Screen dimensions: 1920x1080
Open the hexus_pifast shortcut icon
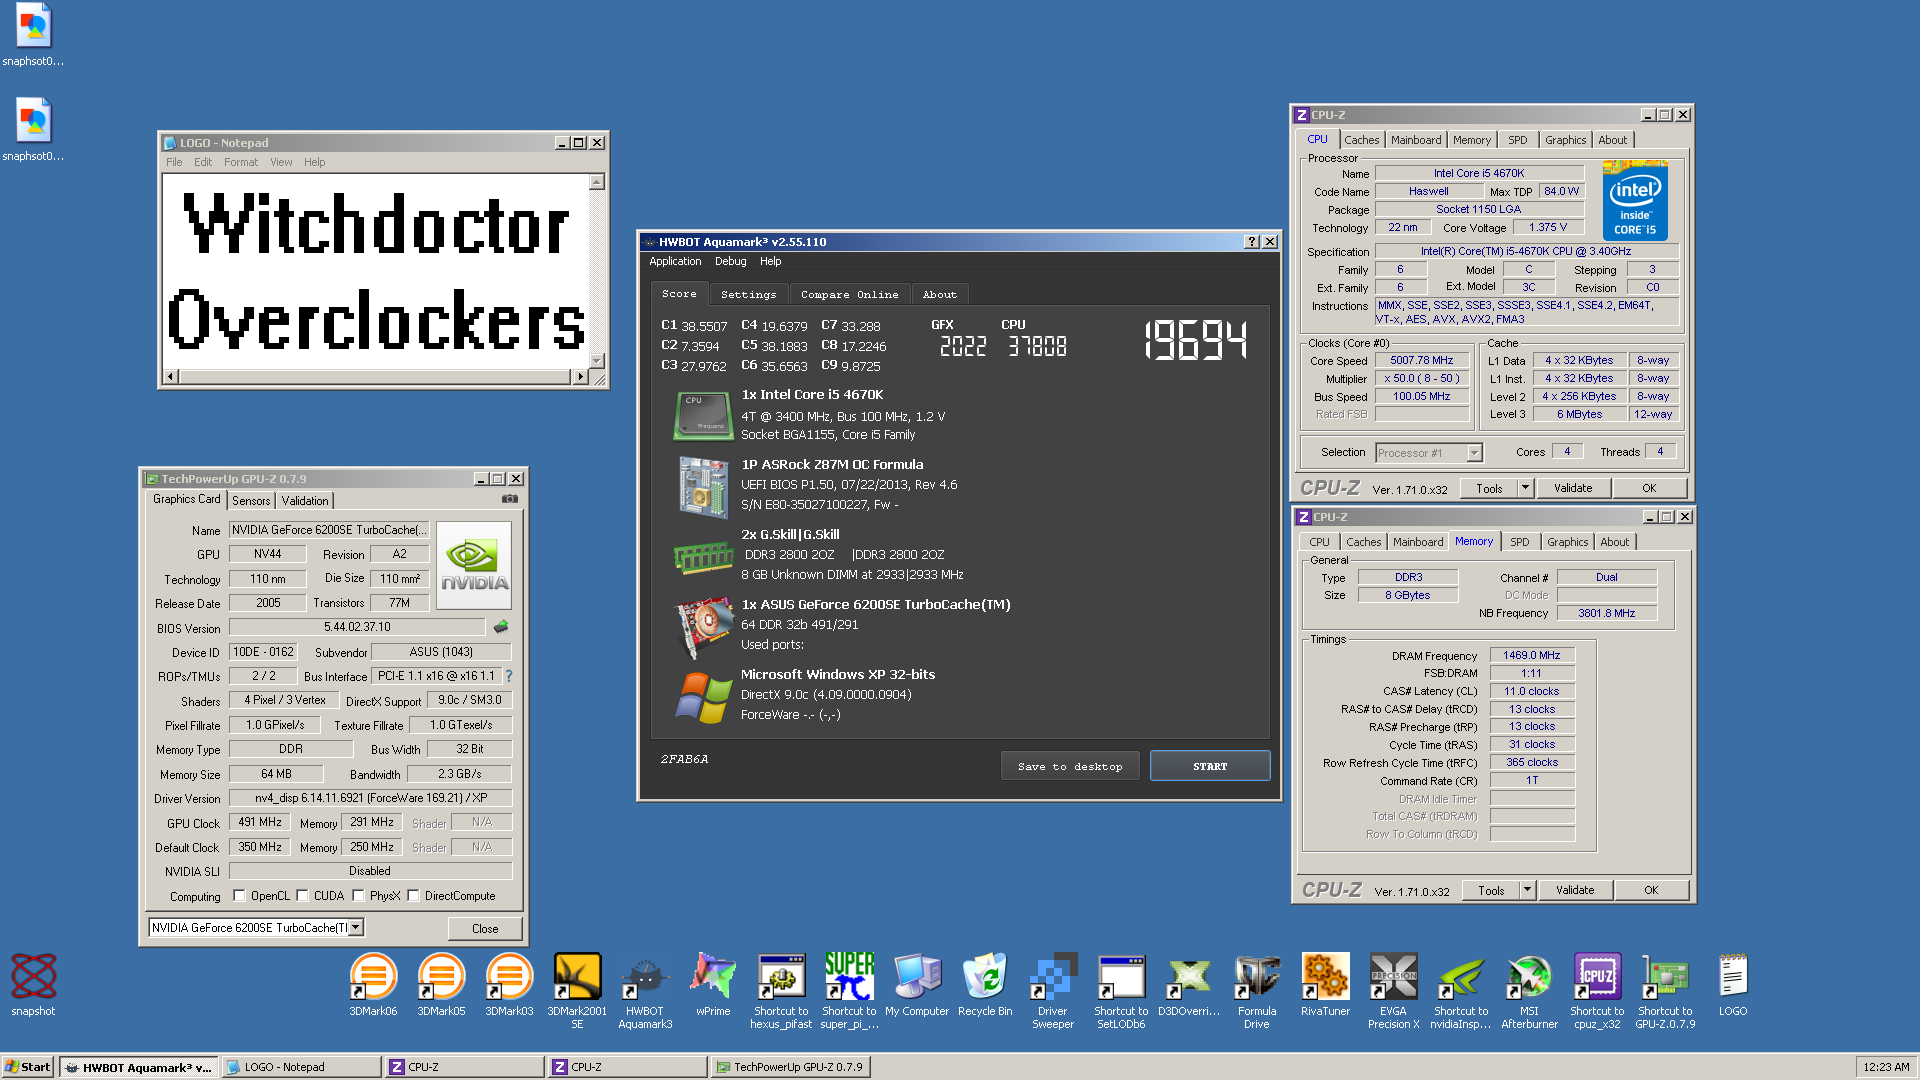click(x=781, y=990)
